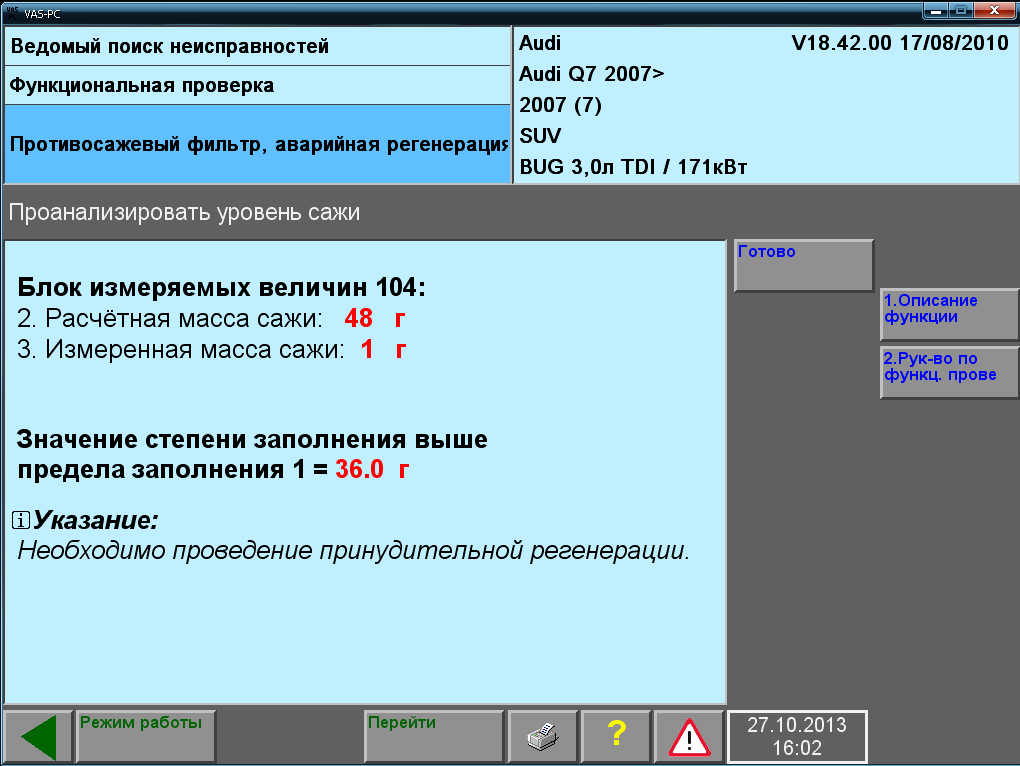Click the calculated soot mass value 48 г
The width and height of the screenshot is (1020, 766).
coord(375,318)
